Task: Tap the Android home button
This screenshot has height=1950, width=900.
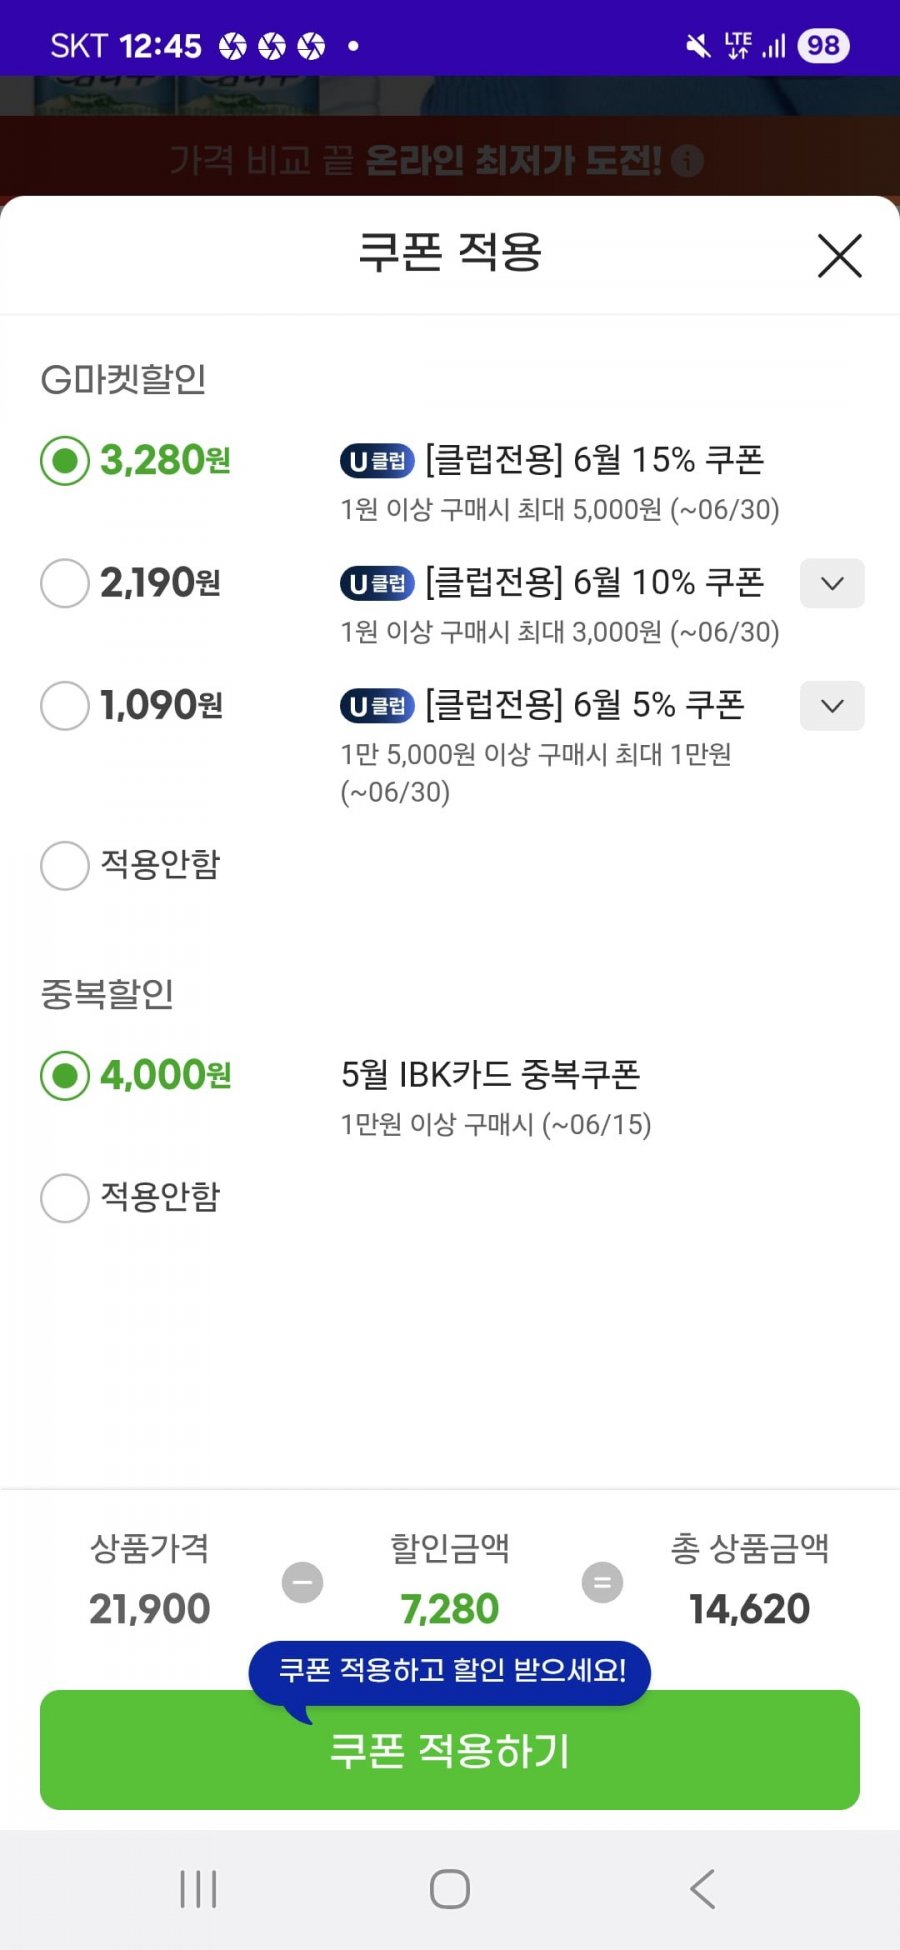Action: [x=450, y=1889]
